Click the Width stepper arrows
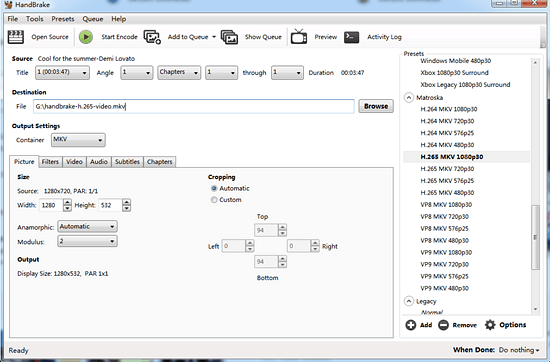 point(67,205)
